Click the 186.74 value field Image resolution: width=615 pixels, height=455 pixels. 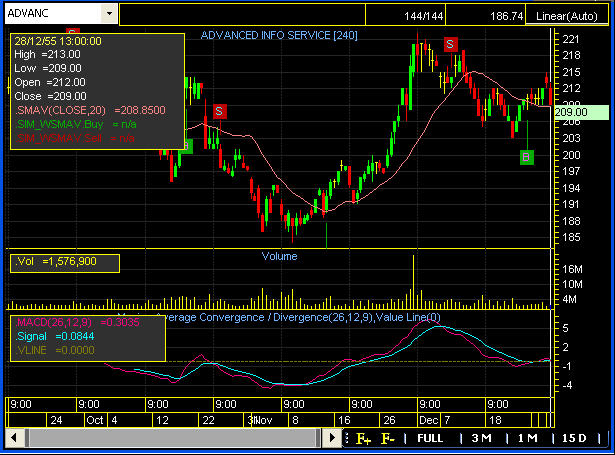pos(486,16)
